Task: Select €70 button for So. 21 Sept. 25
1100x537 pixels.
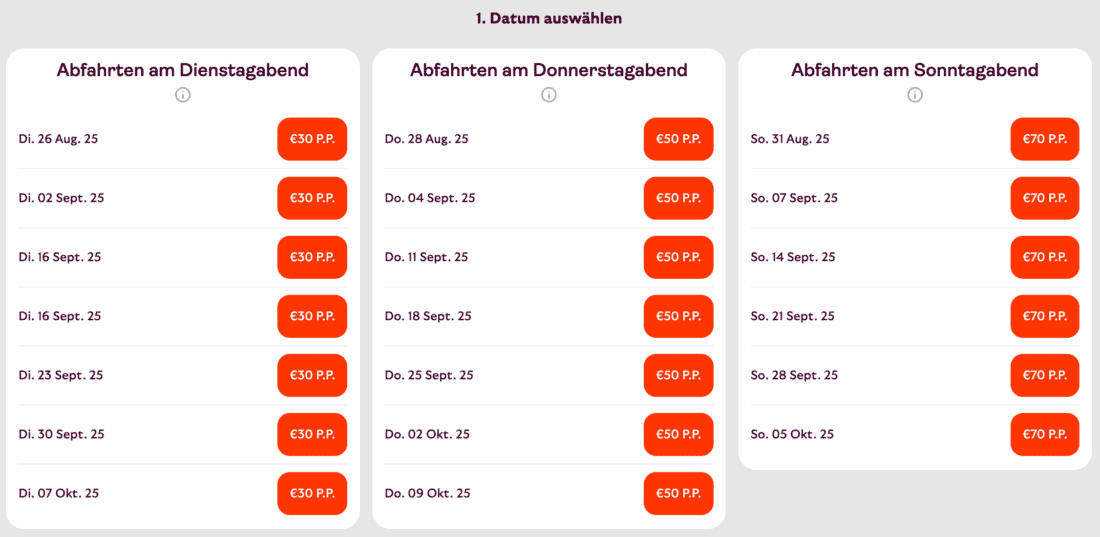Action: pyautogui.click(x=1045, y=316)
